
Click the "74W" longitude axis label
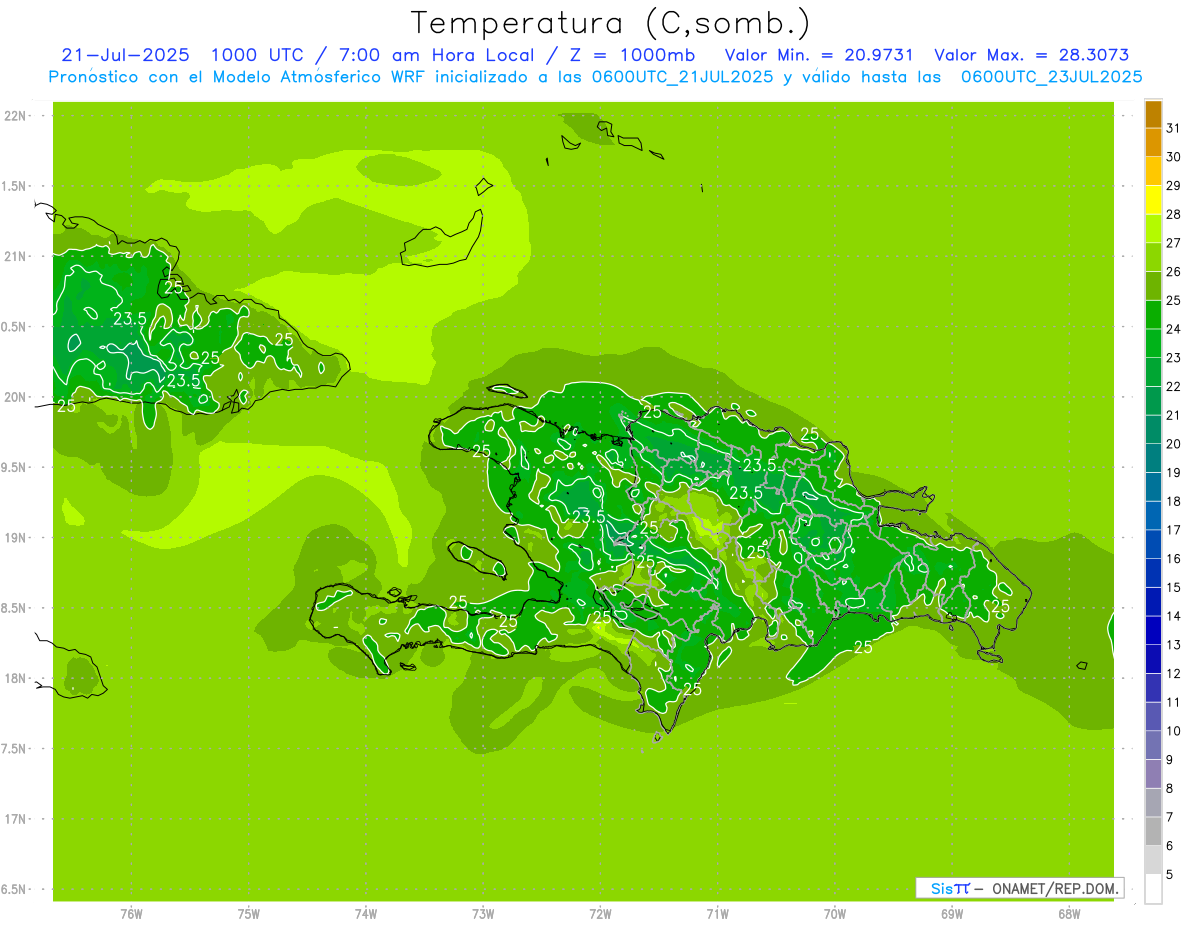pyautogui.click(x=365, y=914)
